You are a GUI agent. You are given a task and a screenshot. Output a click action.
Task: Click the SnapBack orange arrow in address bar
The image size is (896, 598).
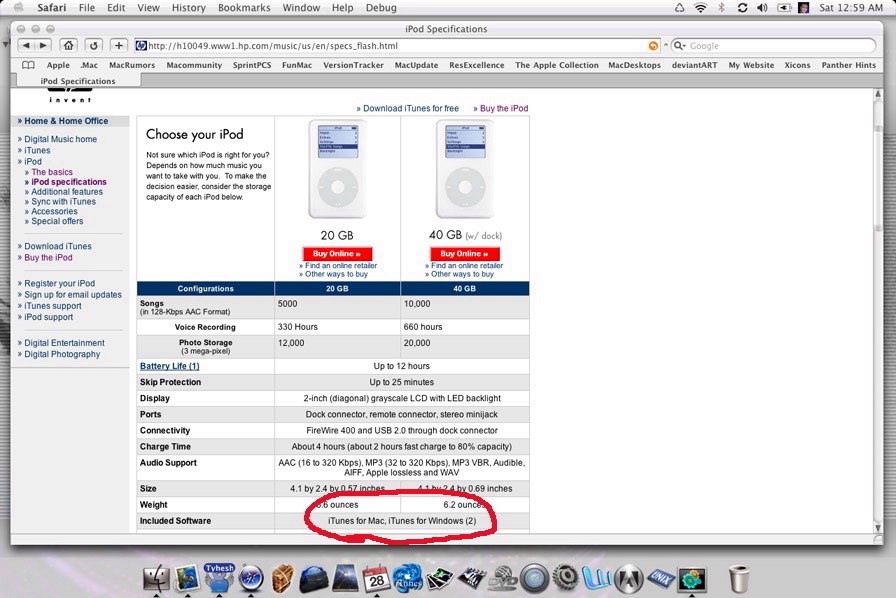point(653,46)
